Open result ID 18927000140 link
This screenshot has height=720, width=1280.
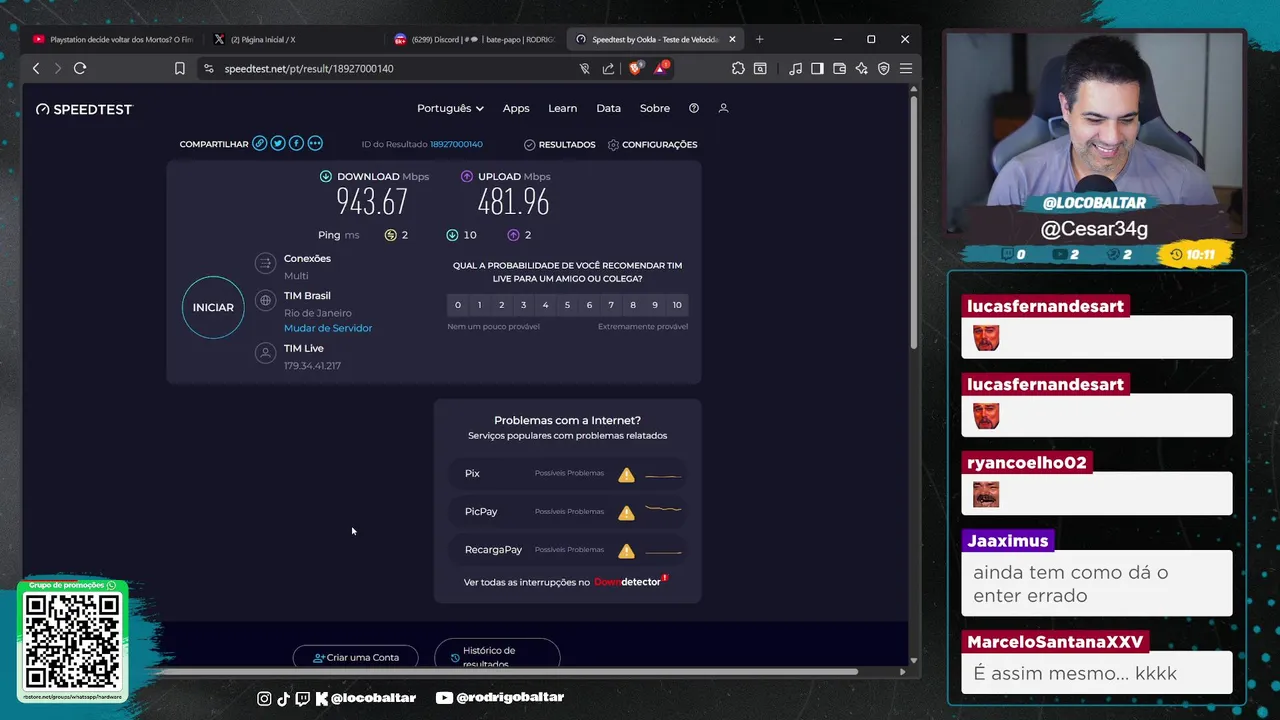click(x=456, y=144)
